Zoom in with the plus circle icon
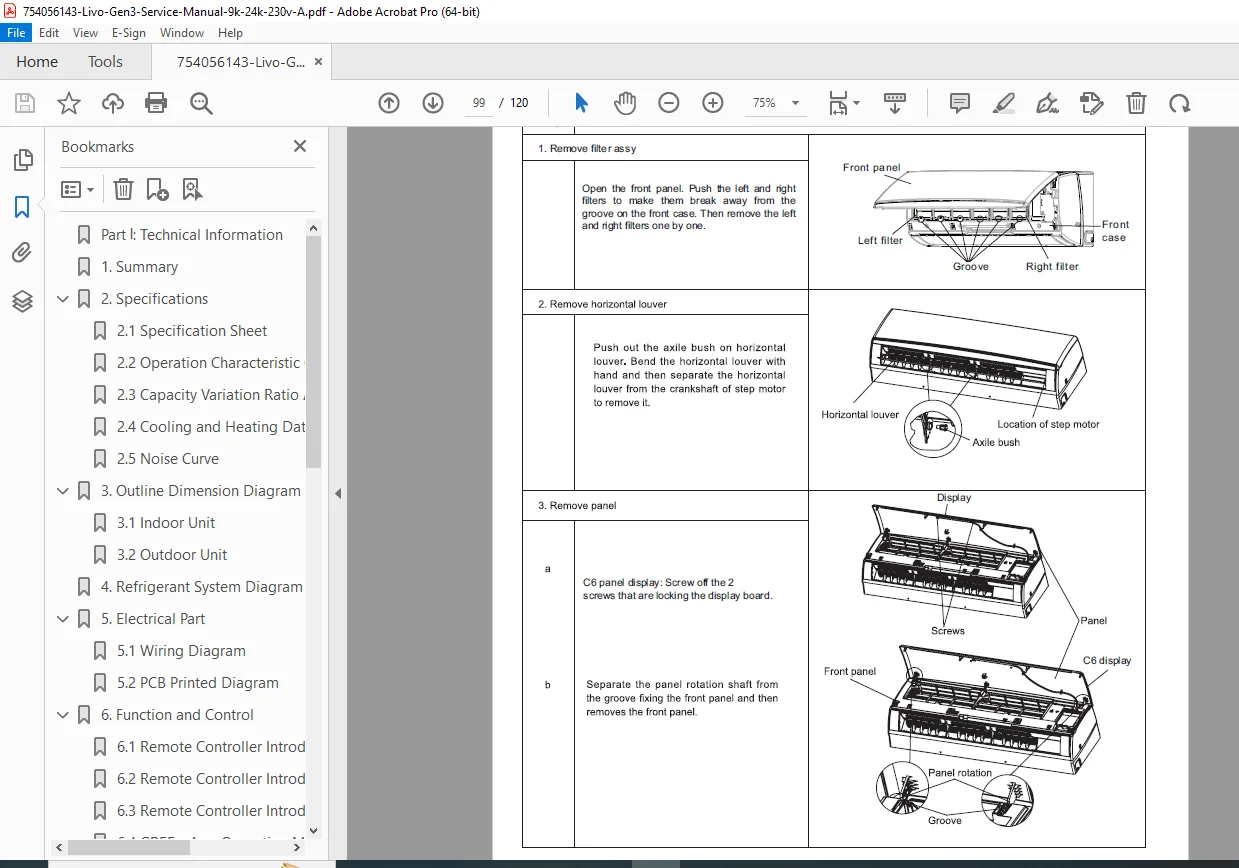Screen dimensions: 1239x868 (x=713, y=103)
